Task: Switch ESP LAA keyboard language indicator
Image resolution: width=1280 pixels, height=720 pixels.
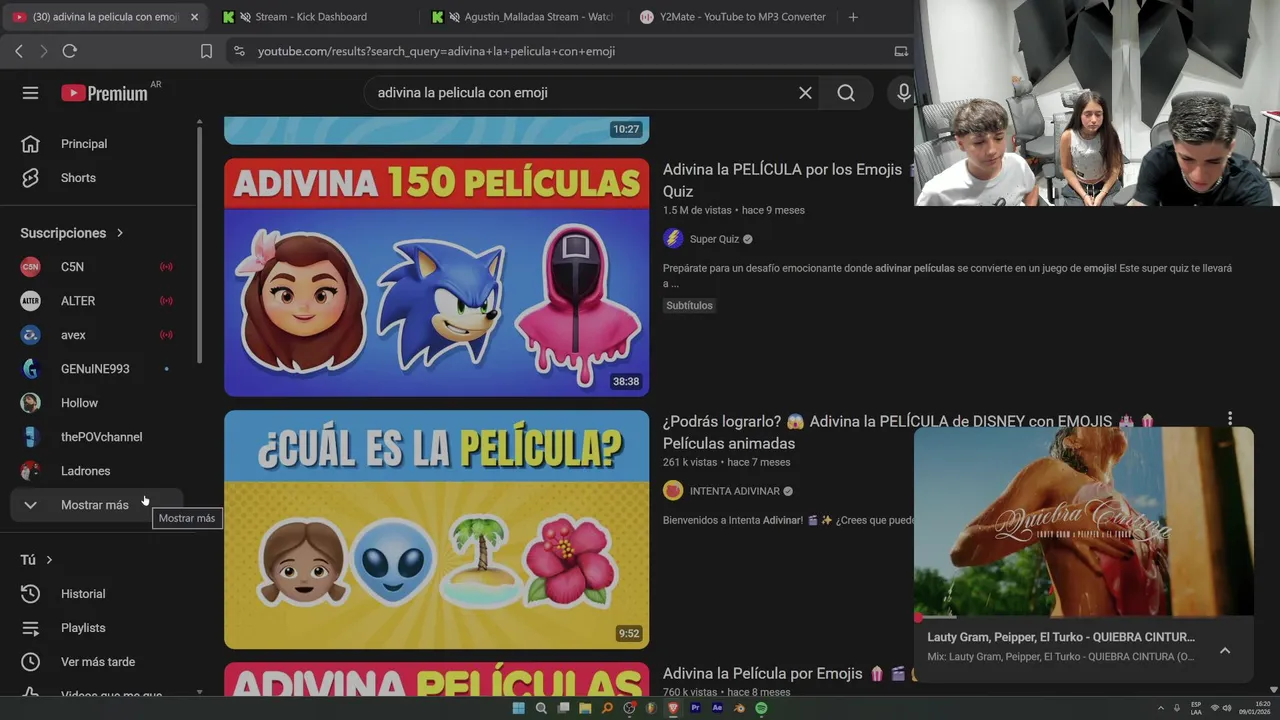Action: click(1196, 708)
